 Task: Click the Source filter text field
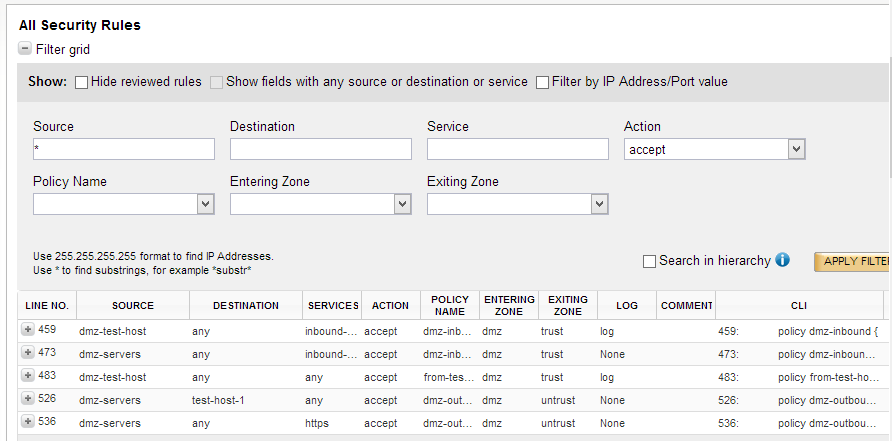coord(124,149)
